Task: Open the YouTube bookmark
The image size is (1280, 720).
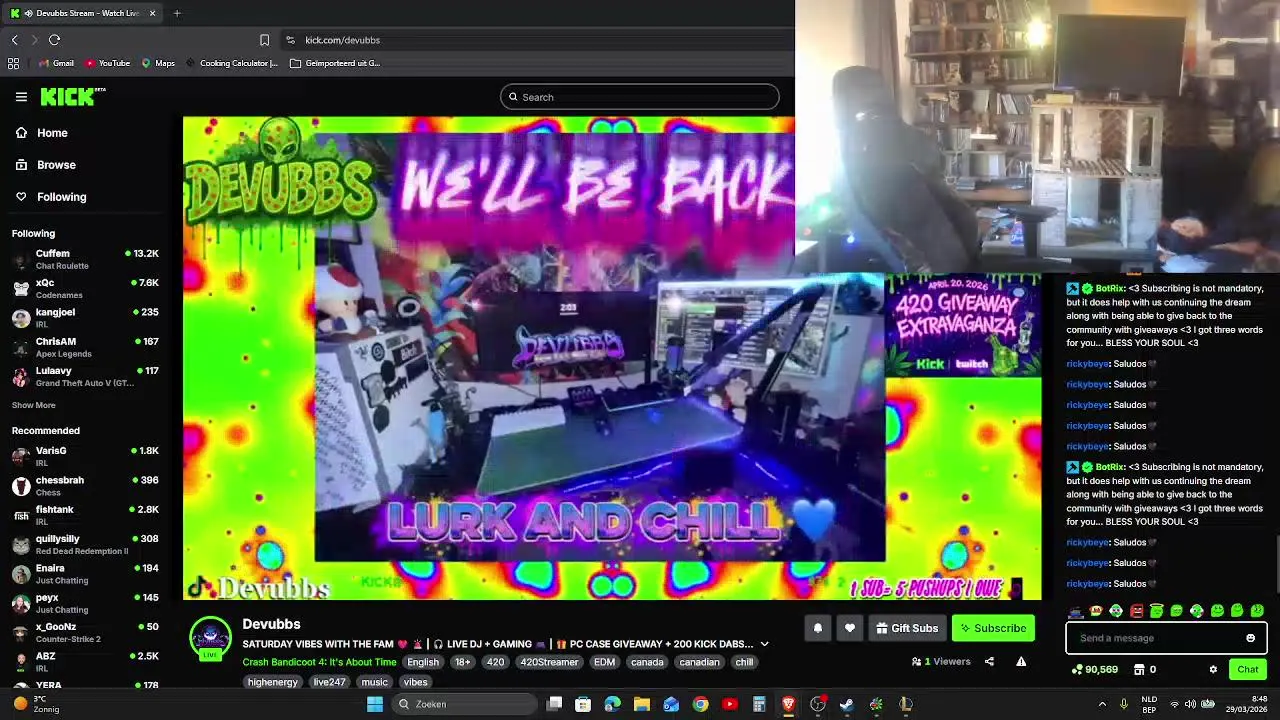Action: (x=108, y=63)
